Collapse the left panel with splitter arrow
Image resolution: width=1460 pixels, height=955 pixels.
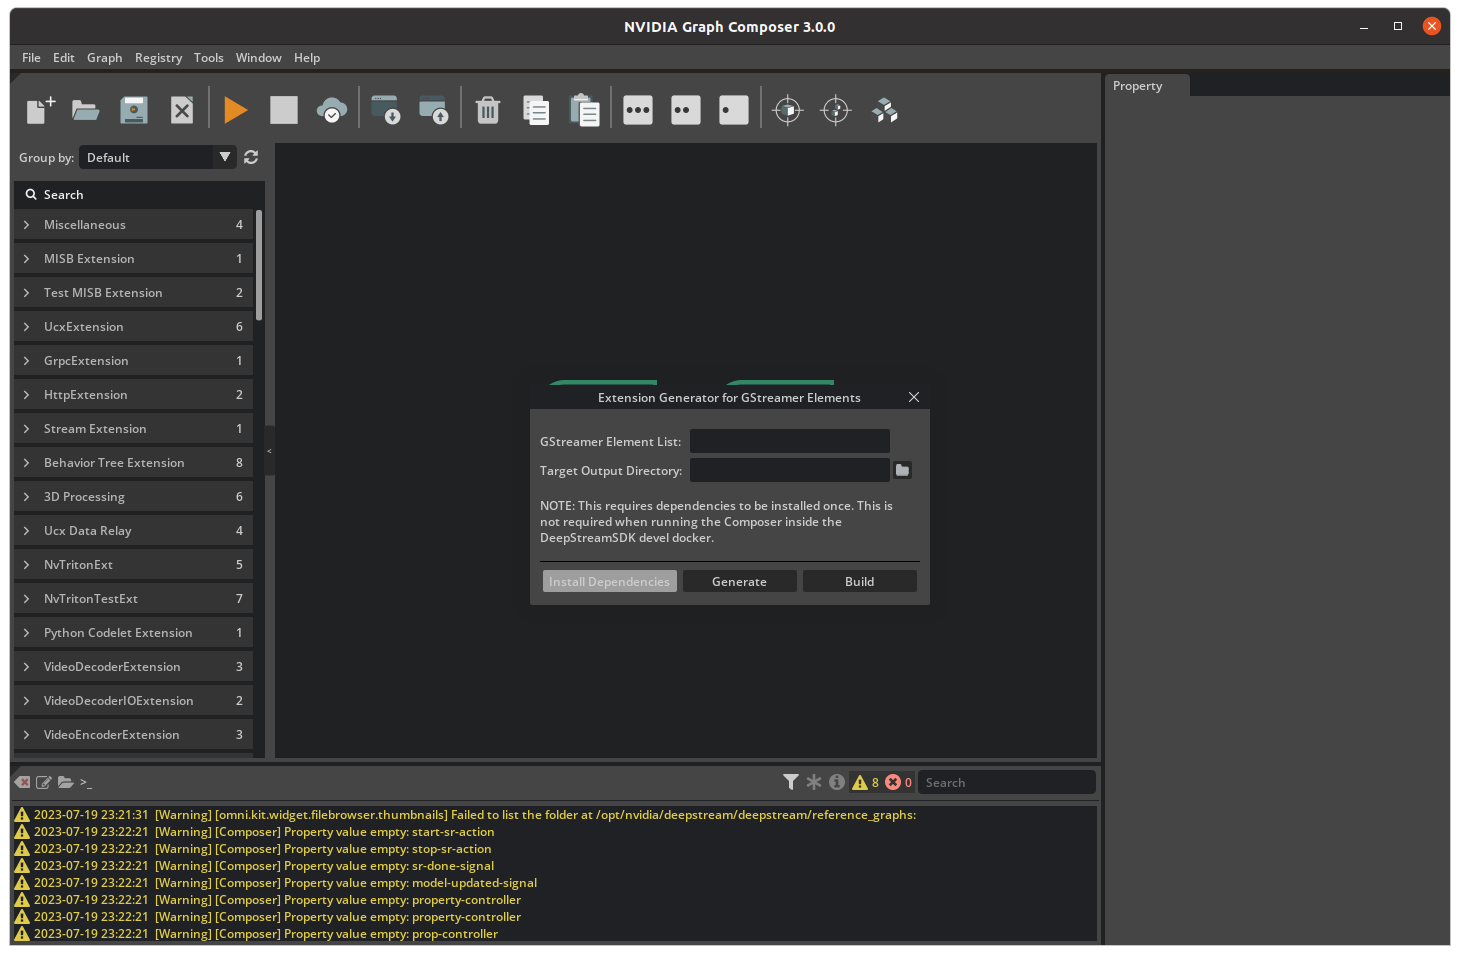click(269, 451)
